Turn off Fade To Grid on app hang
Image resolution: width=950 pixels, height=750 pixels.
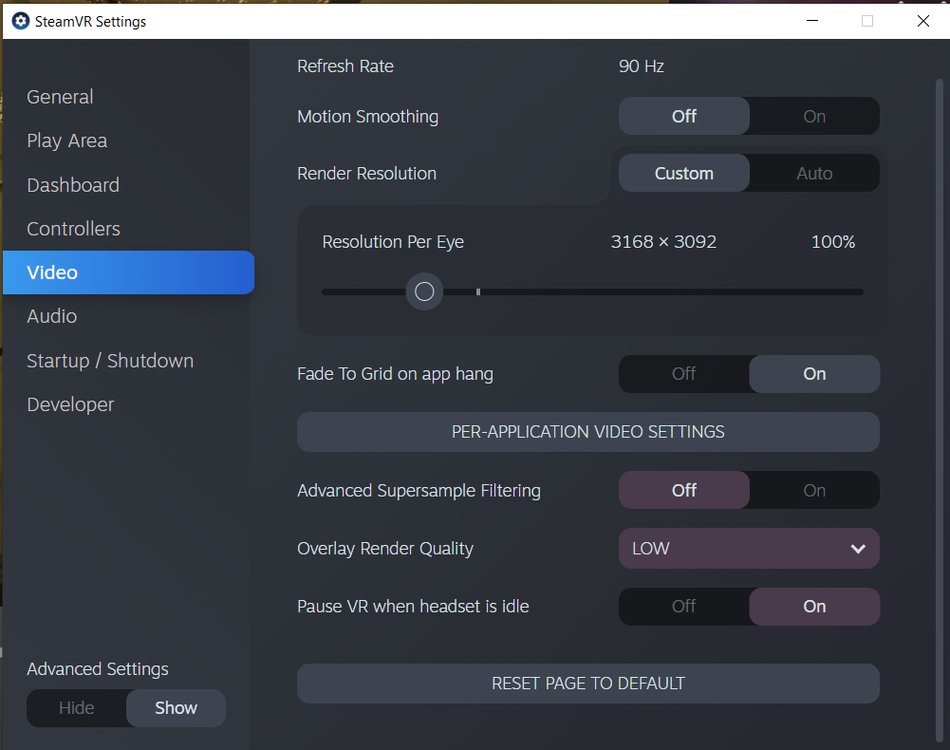[x=683, y=373]
